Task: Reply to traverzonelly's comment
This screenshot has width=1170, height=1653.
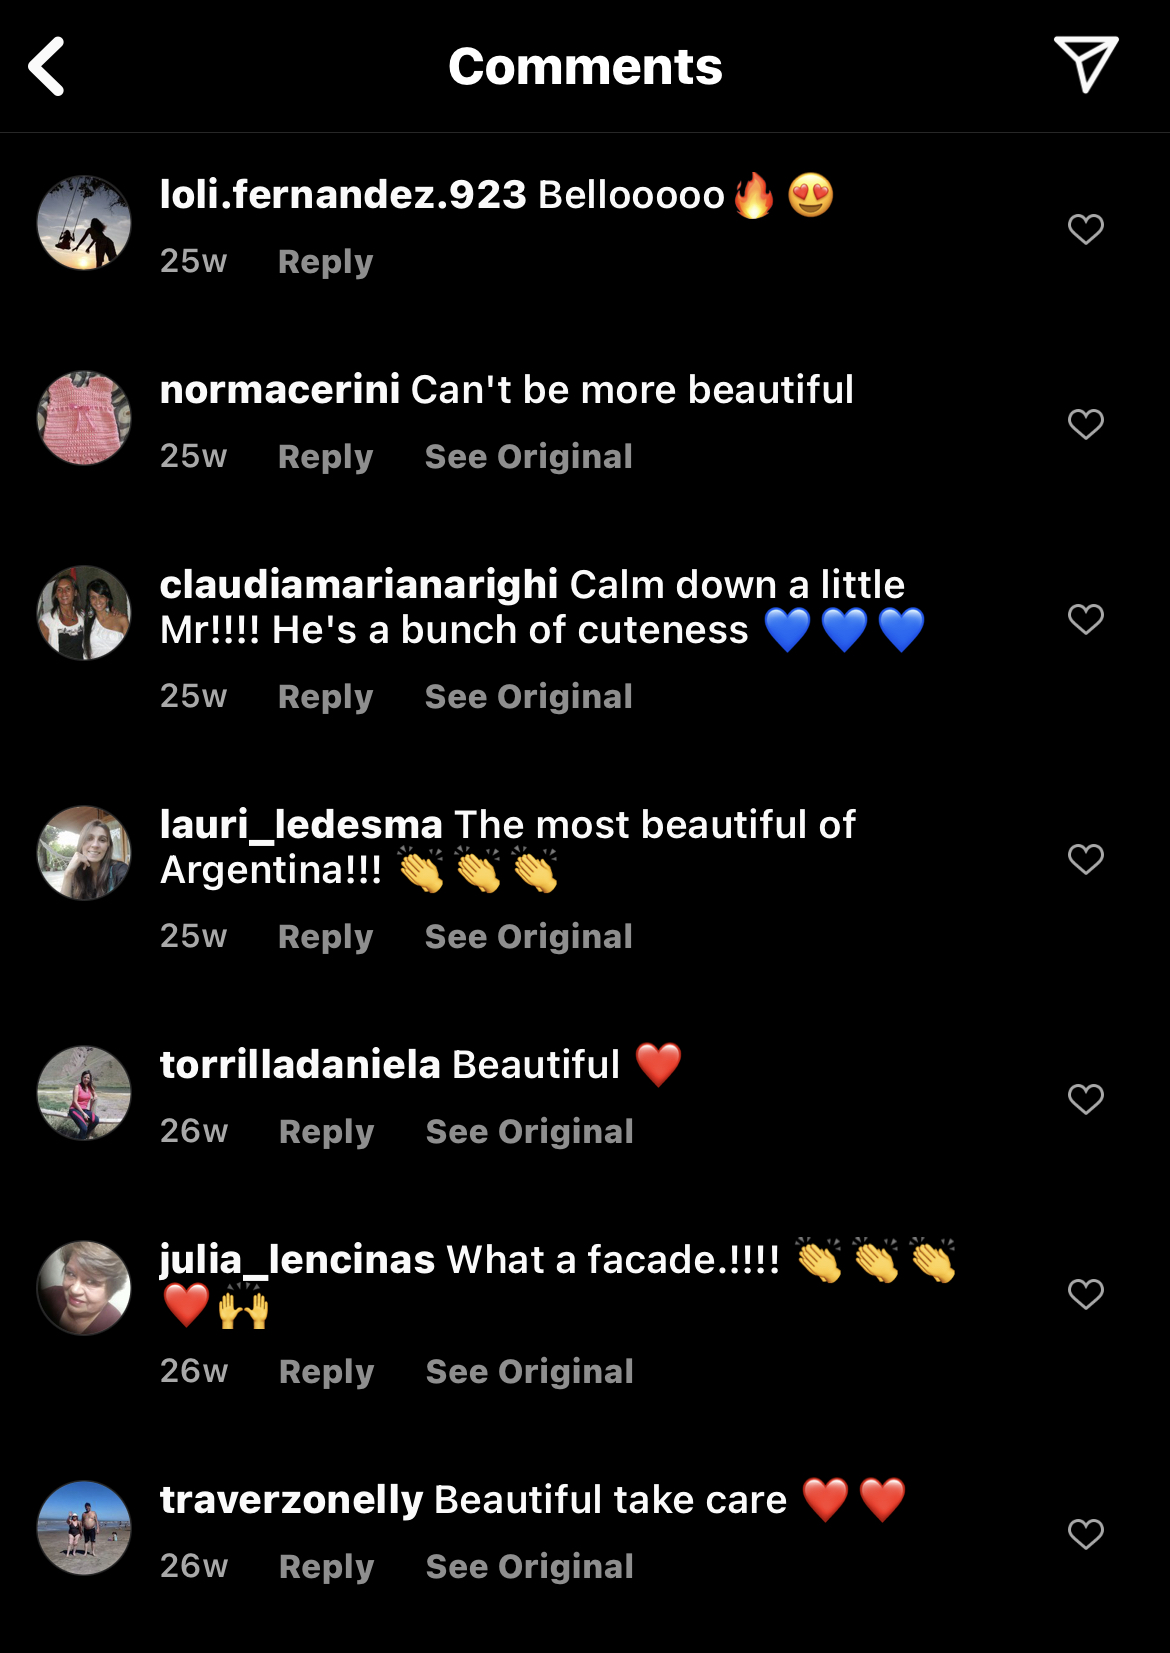Action: tap(326, 1567)
